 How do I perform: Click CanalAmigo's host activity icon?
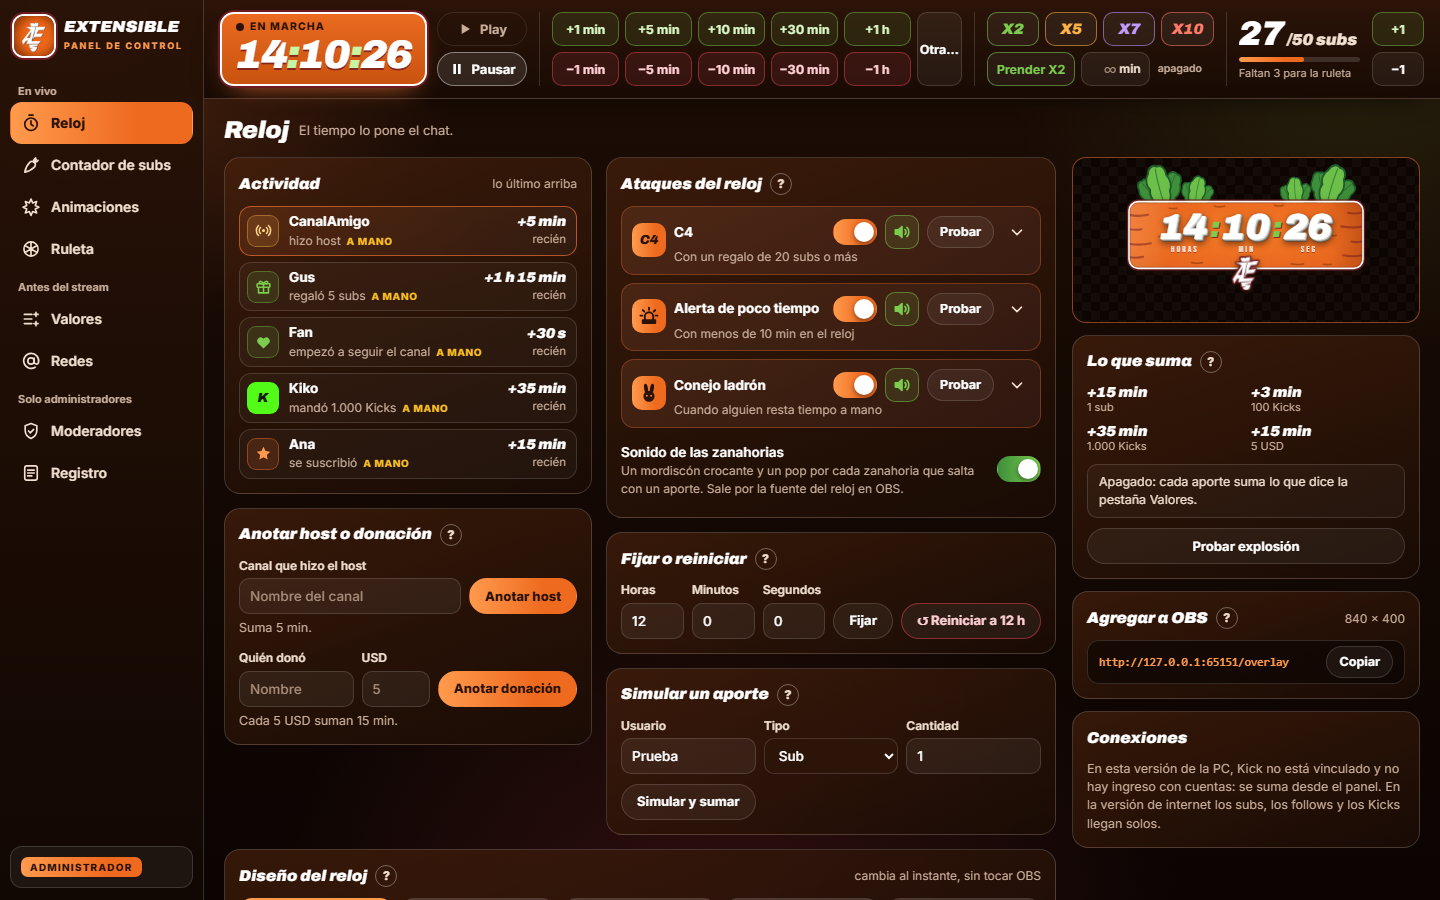[263, 231]
